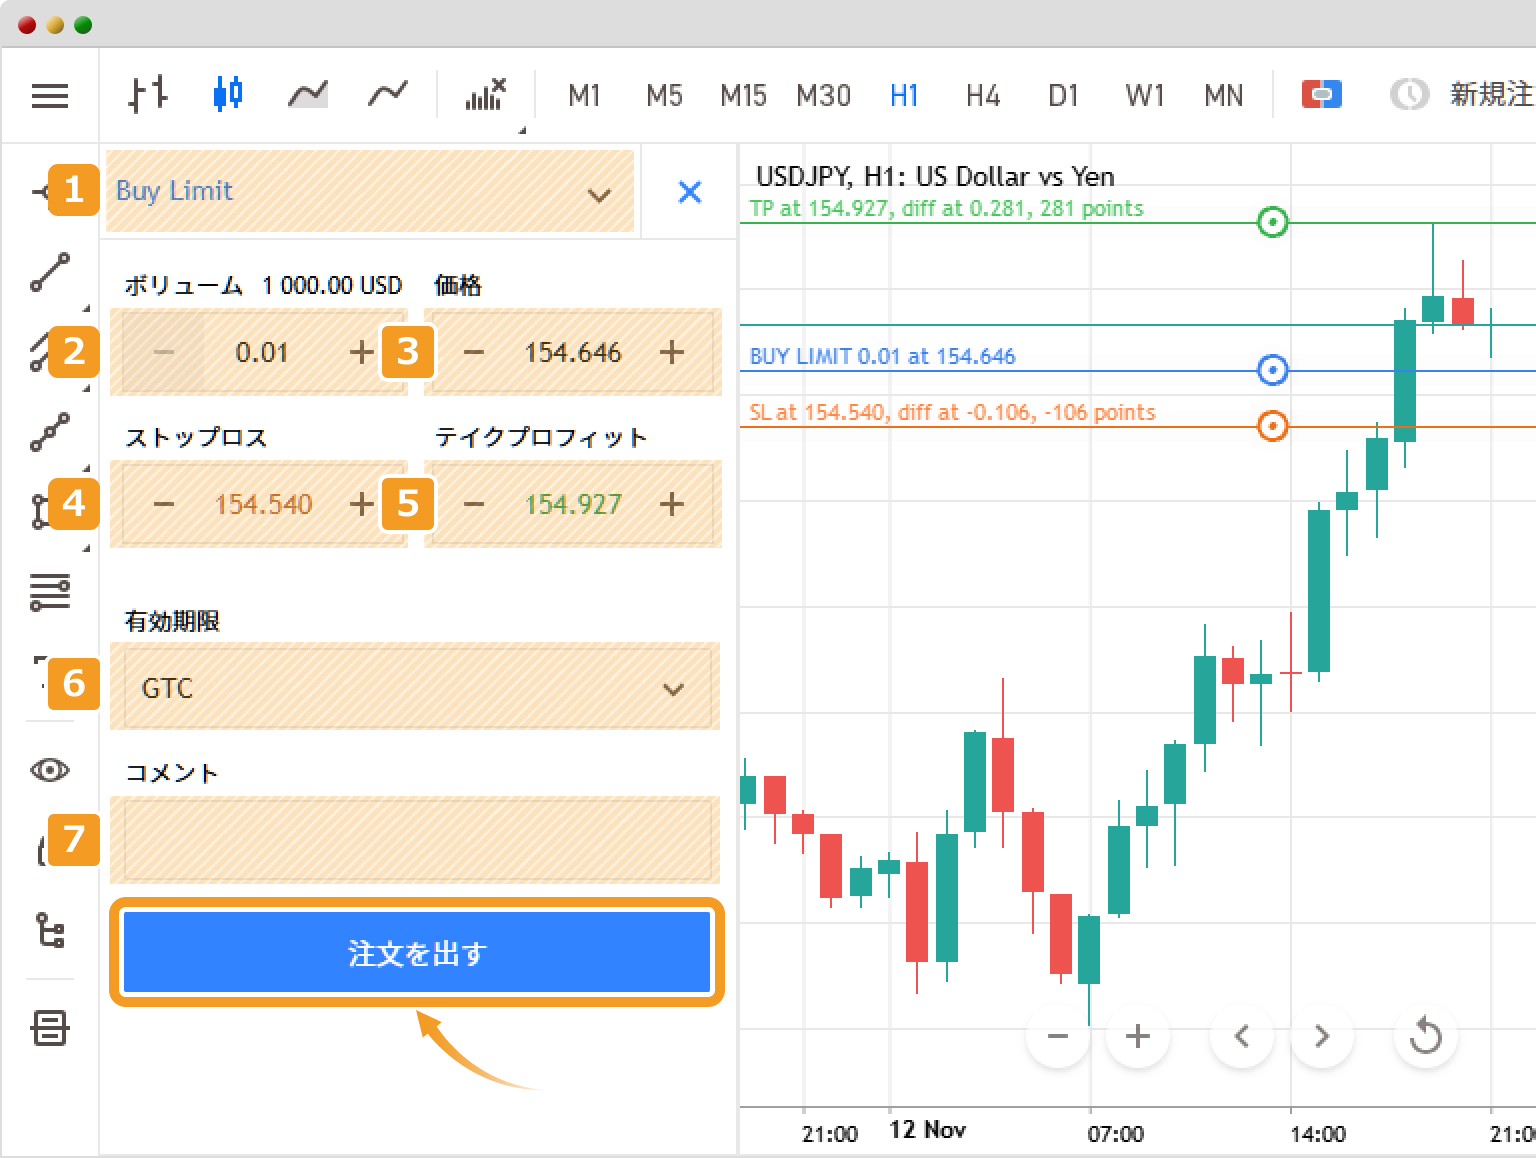The width and height of the screenshot is (1536, 1158).
Task: Zoom in the chart with plus button
Action: (x=1138, y=1036)
